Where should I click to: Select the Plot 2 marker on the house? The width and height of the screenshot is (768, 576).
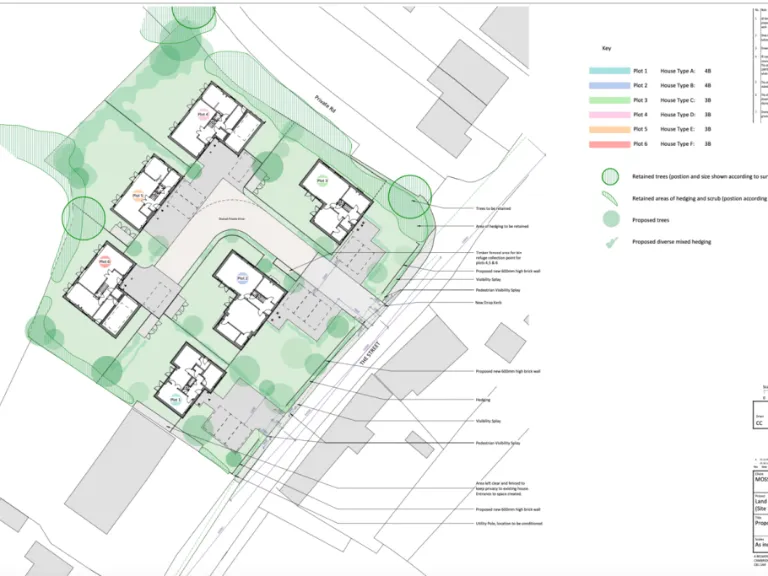(241, 281)
